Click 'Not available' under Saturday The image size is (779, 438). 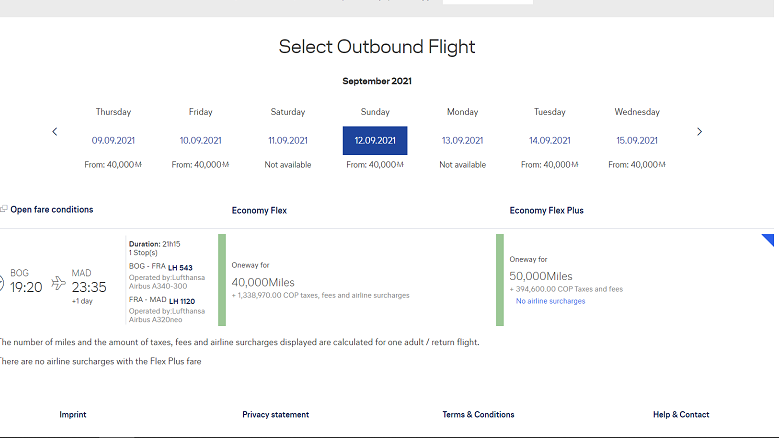point(288,164)
